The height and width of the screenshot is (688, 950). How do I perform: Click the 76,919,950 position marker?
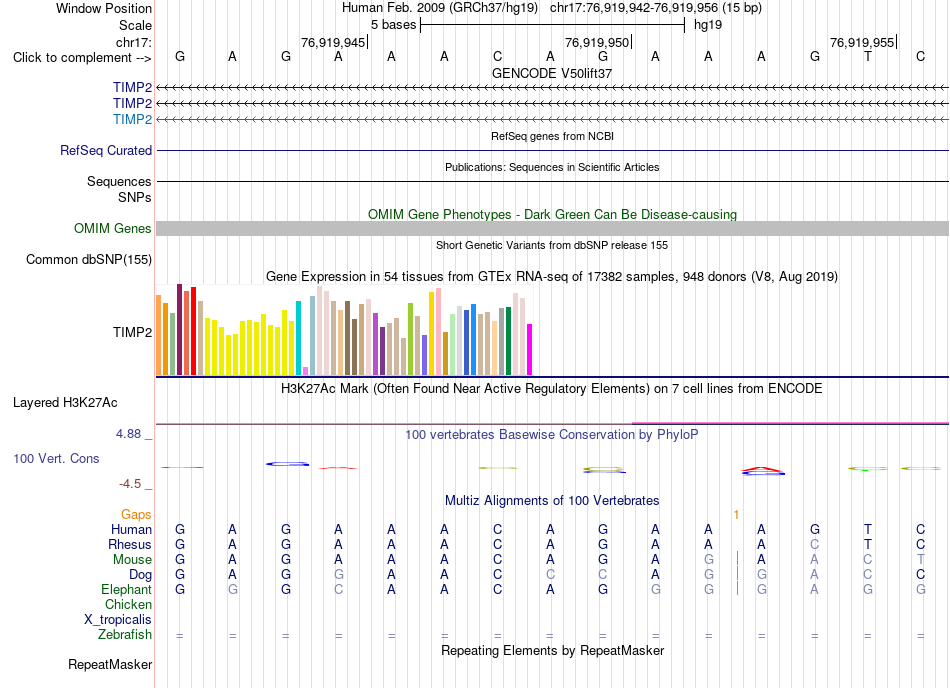pyautogui.click(x=597, y=42)
